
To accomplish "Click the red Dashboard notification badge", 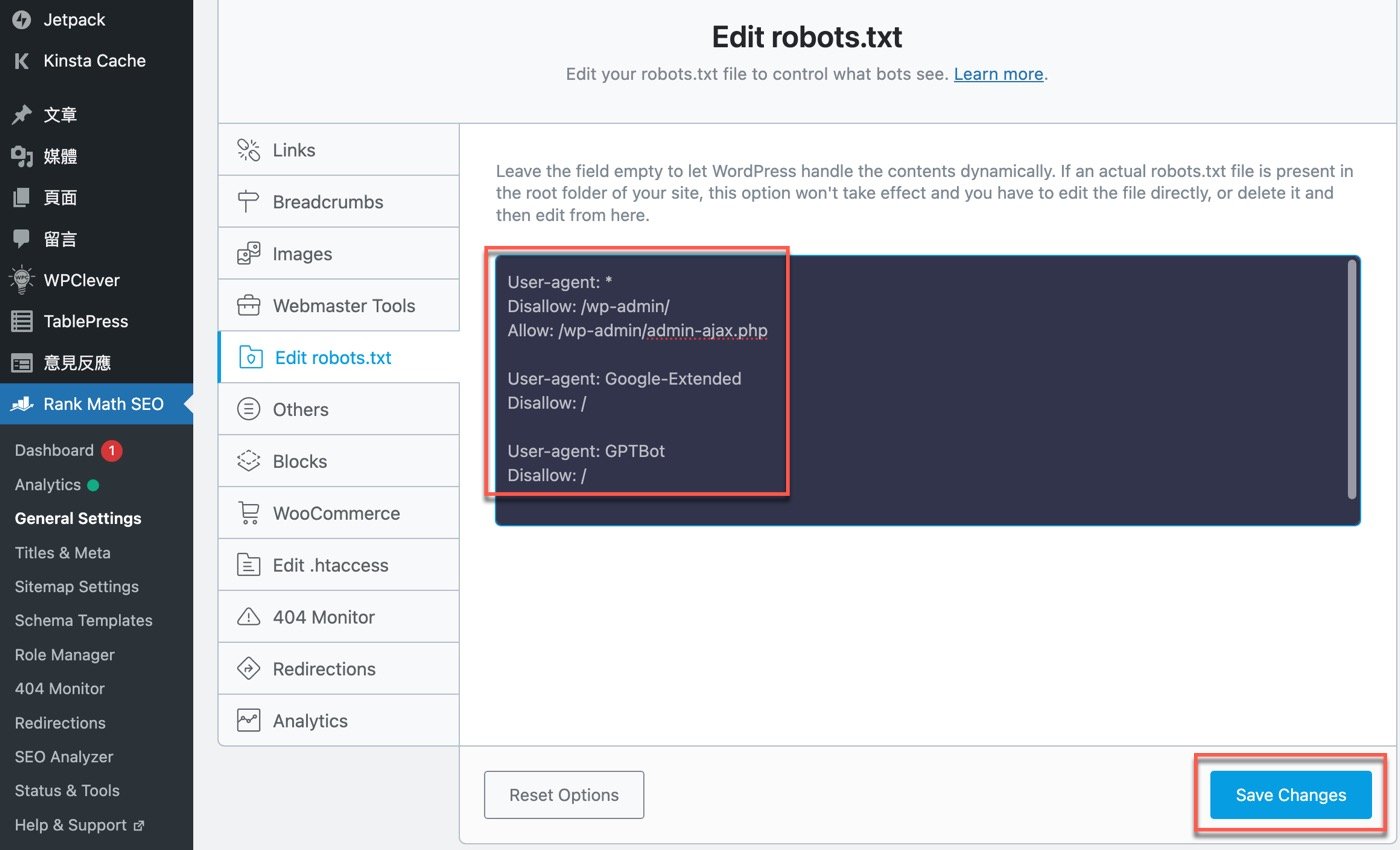I will click(x=111, y=451).
